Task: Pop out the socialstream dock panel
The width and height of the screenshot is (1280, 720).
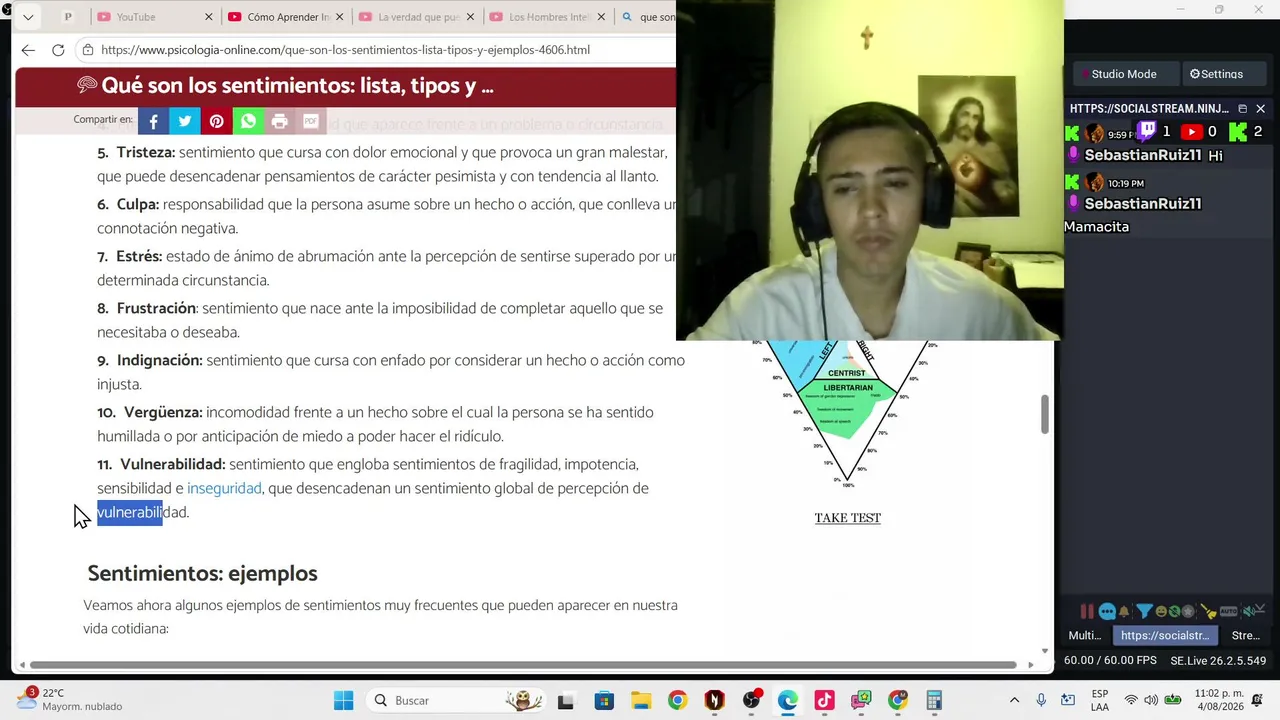Action: pyautogui.click(x=1243, y=108)
